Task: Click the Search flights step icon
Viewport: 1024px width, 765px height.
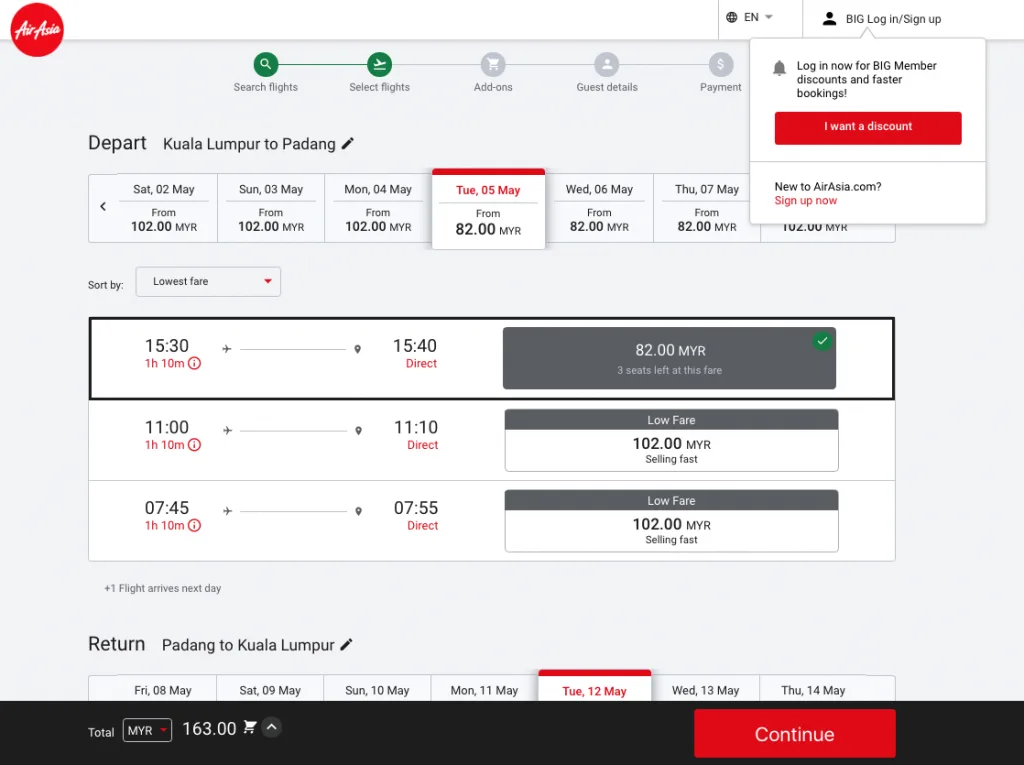Action: (x=265, y=64)
